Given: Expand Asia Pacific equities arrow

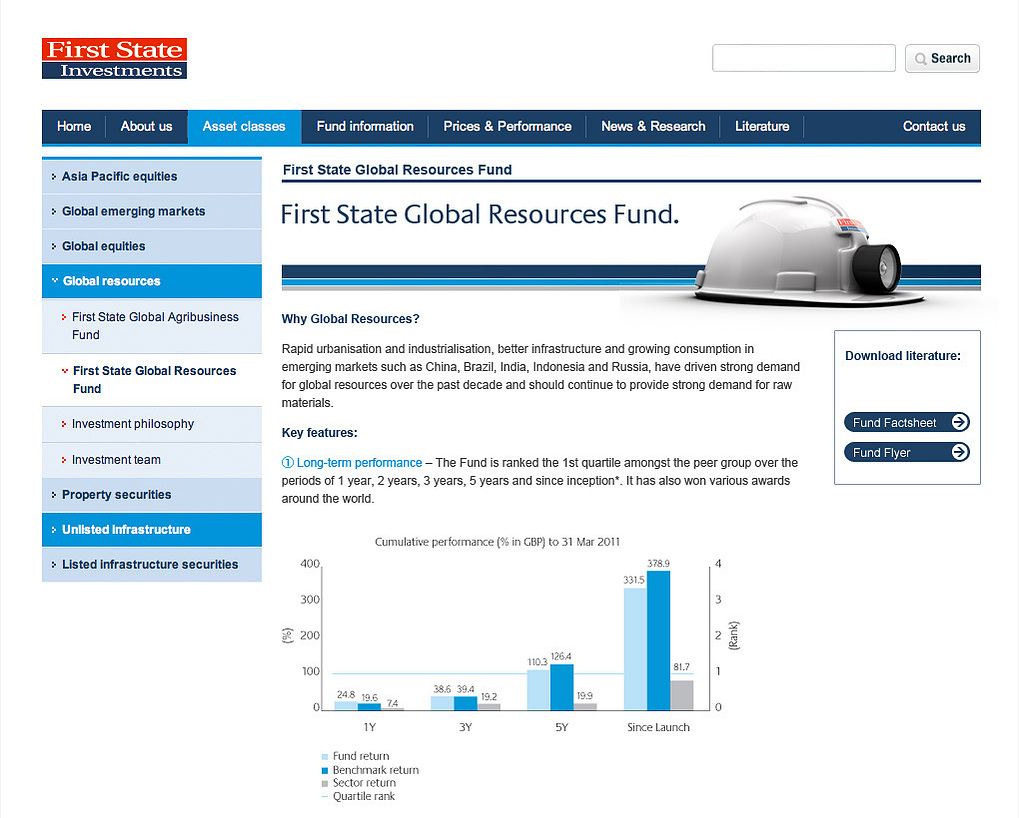Looking at the screenshot, I should point(54,176).
